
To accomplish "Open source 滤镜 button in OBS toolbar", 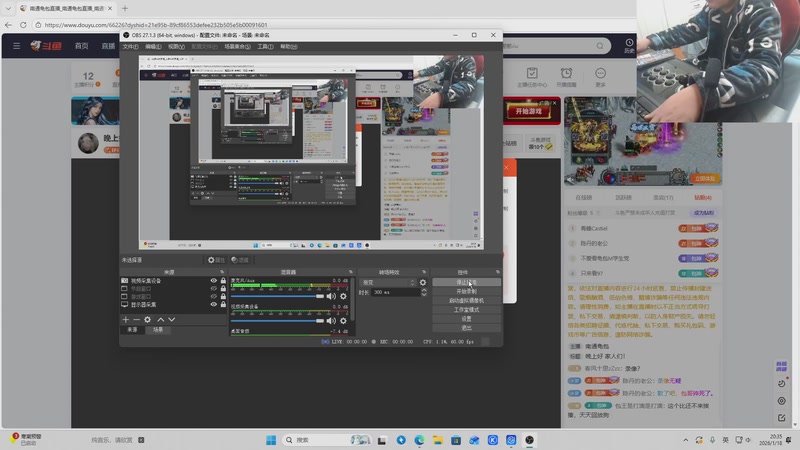I will tap(240, 260).
